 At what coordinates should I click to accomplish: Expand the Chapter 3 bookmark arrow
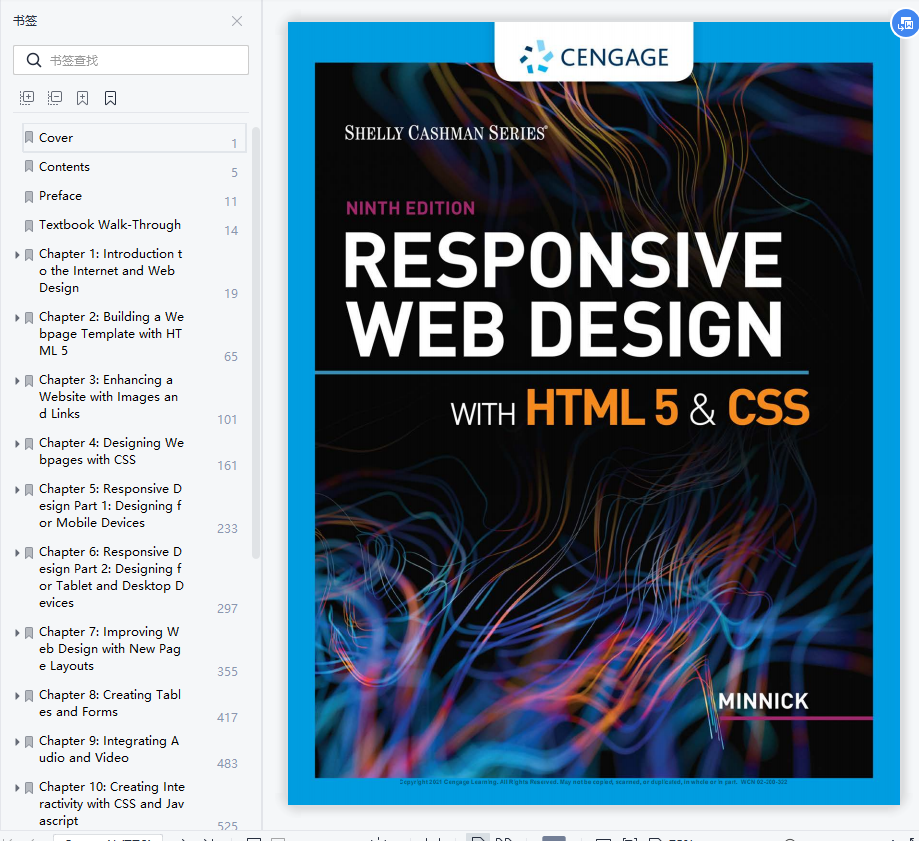coord(17,381)
